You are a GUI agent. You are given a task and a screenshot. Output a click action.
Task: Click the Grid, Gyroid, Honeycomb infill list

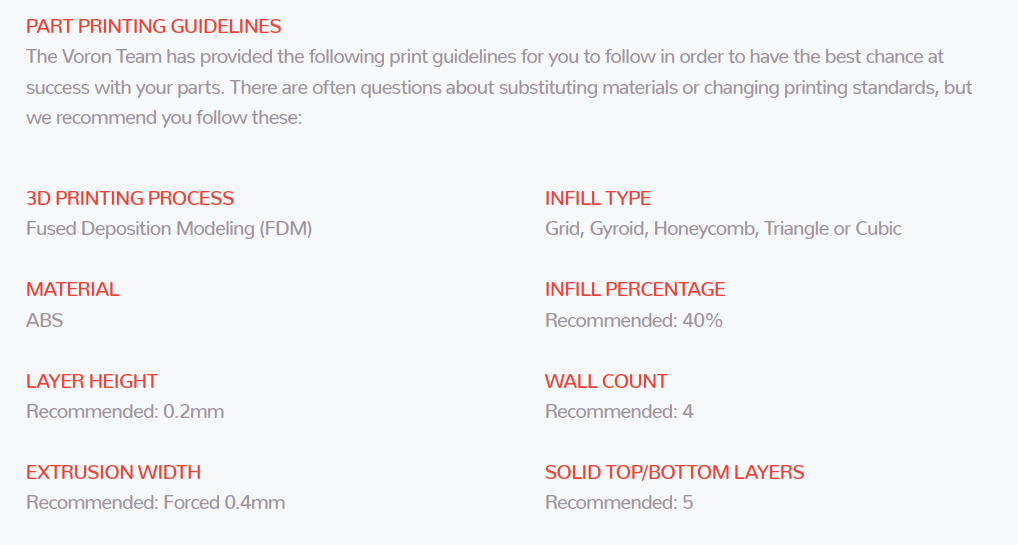tap(723, 229)
